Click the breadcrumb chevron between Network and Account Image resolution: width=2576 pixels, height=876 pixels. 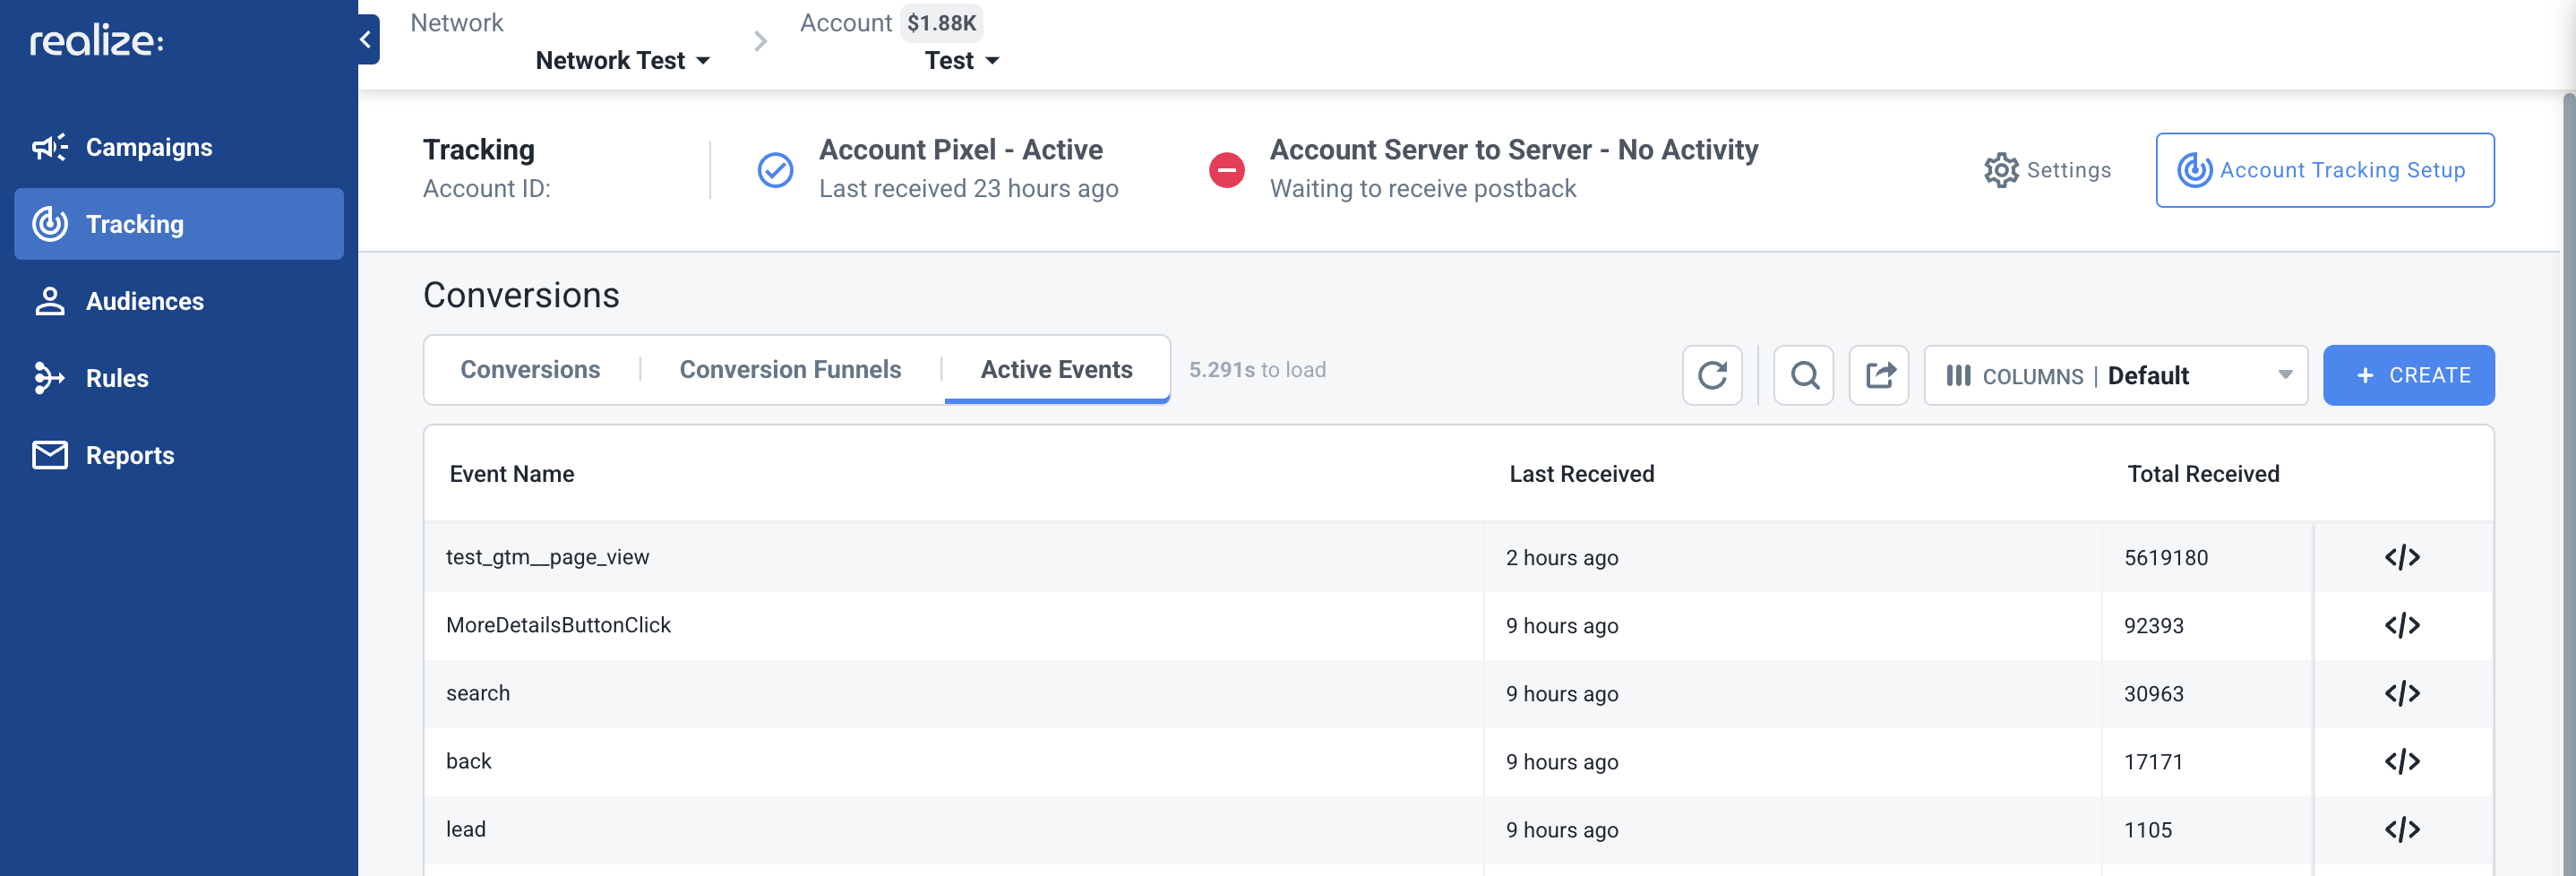pyautogui.click(x=761, y=41)
